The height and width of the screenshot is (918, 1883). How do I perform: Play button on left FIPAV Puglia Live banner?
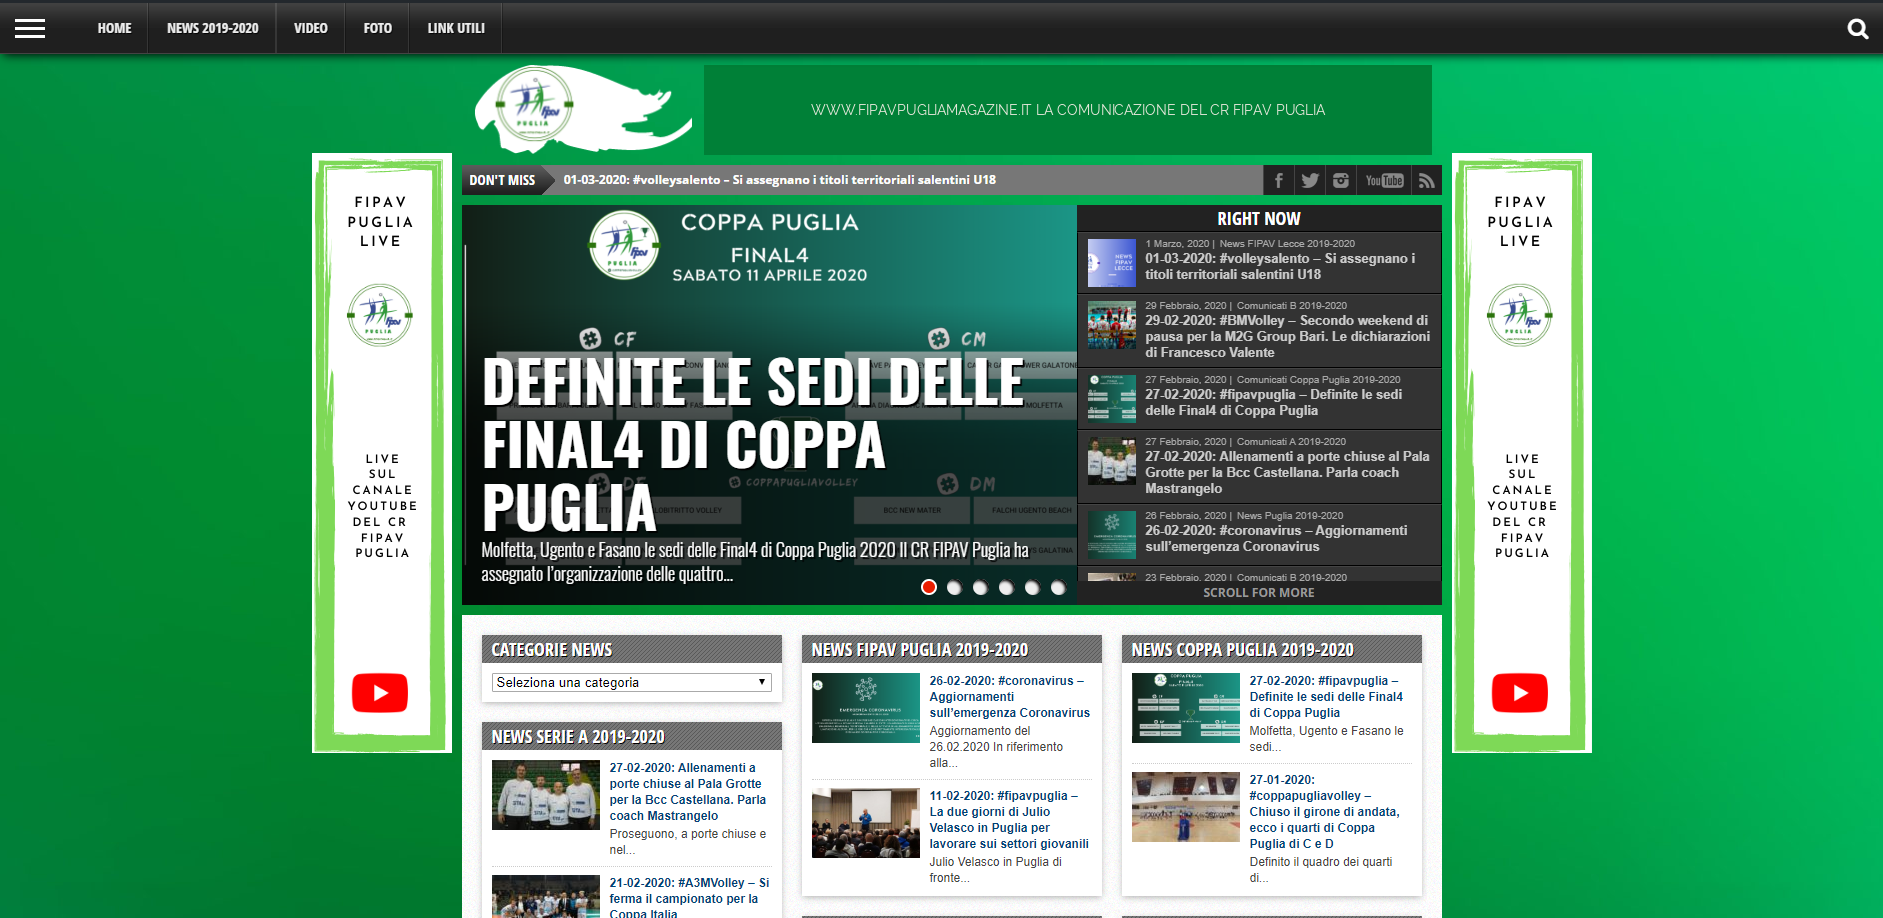[380, 693]
